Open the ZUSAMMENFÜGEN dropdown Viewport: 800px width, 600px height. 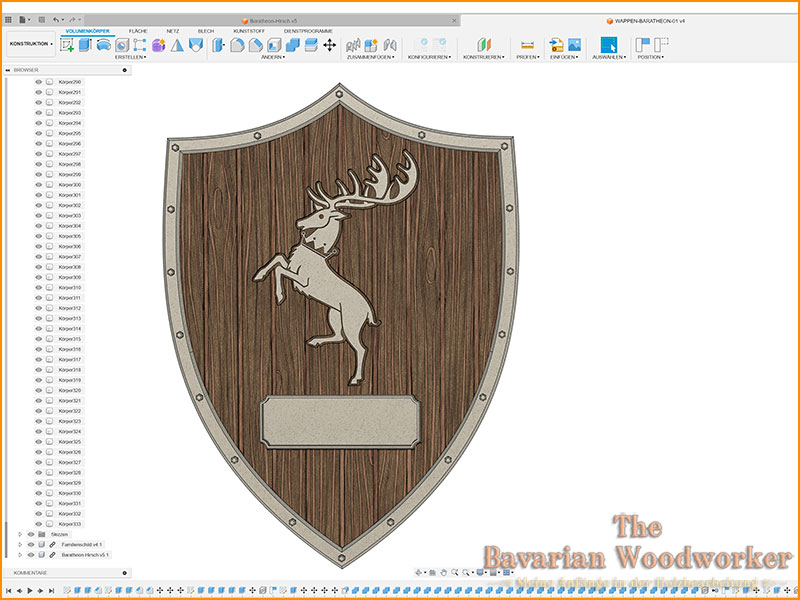(371, 57)
